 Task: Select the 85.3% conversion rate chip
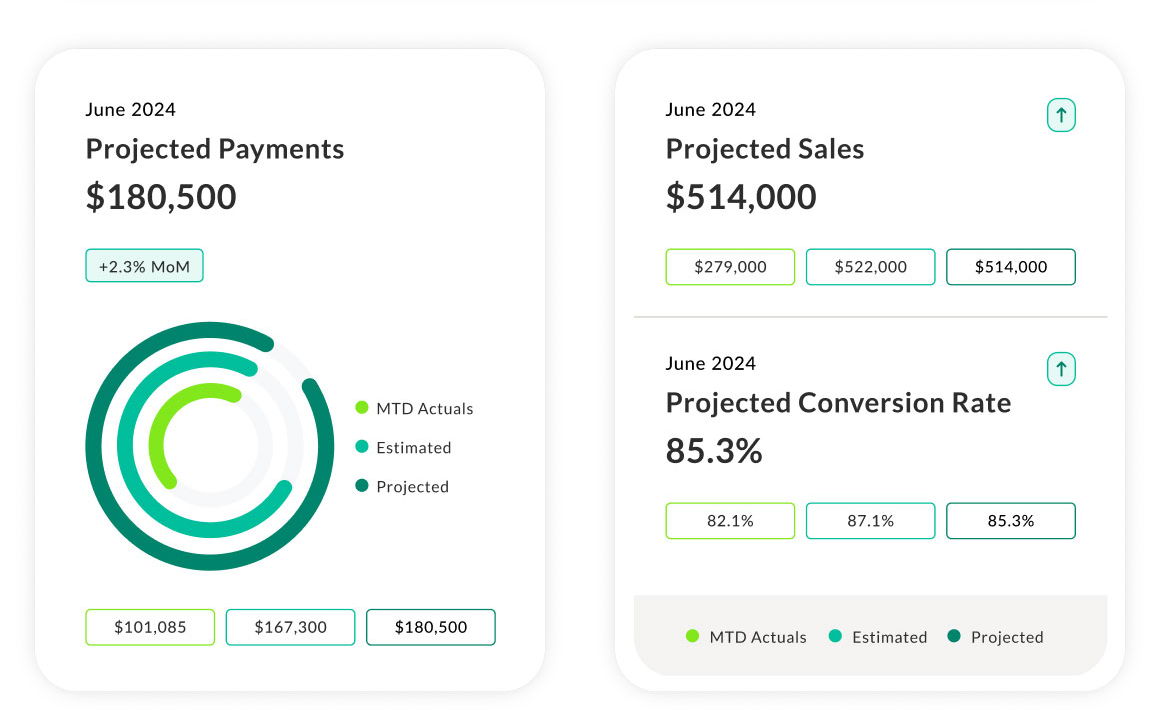[x=1011, y=521]
